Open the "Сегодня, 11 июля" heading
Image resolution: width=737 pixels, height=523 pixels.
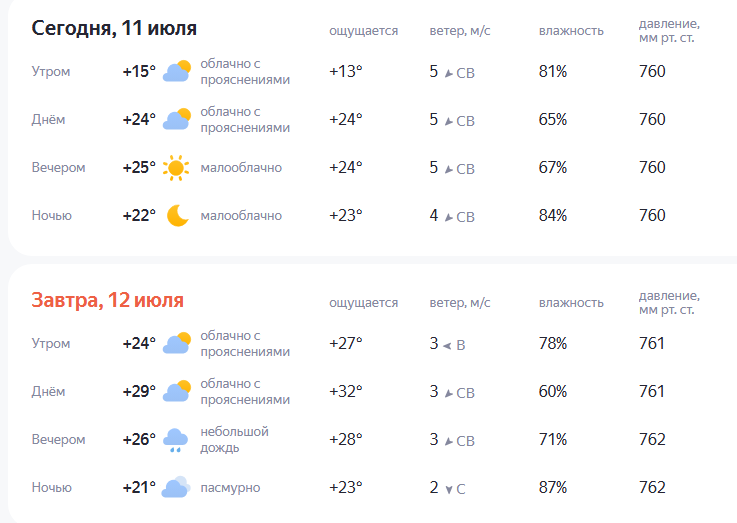pos(114,28)
